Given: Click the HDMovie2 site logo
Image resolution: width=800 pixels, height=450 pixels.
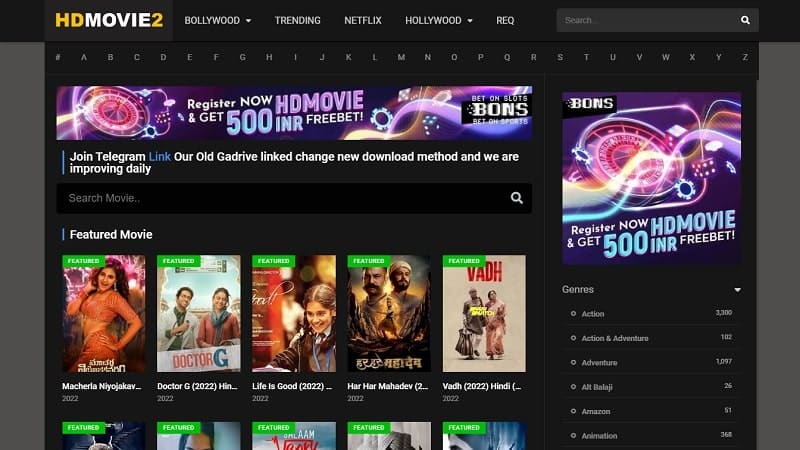Looking at the screenshot, I should (x=108, y=20).
